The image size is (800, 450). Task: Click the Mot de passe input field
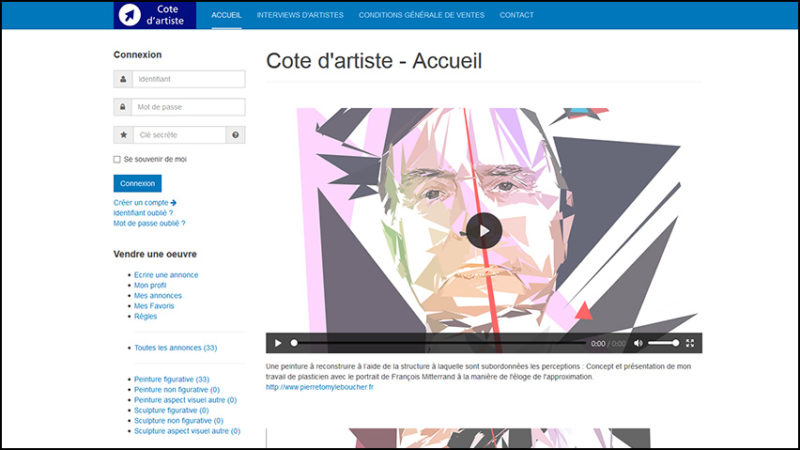[188, 107]
